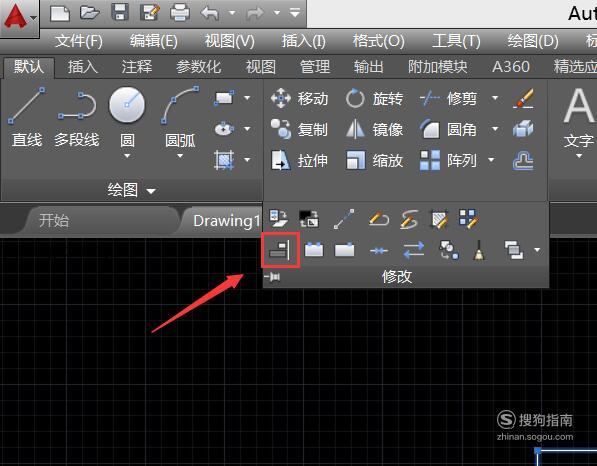
Task: Click the 旋转 rotate tool
Action: coord(374,99)
